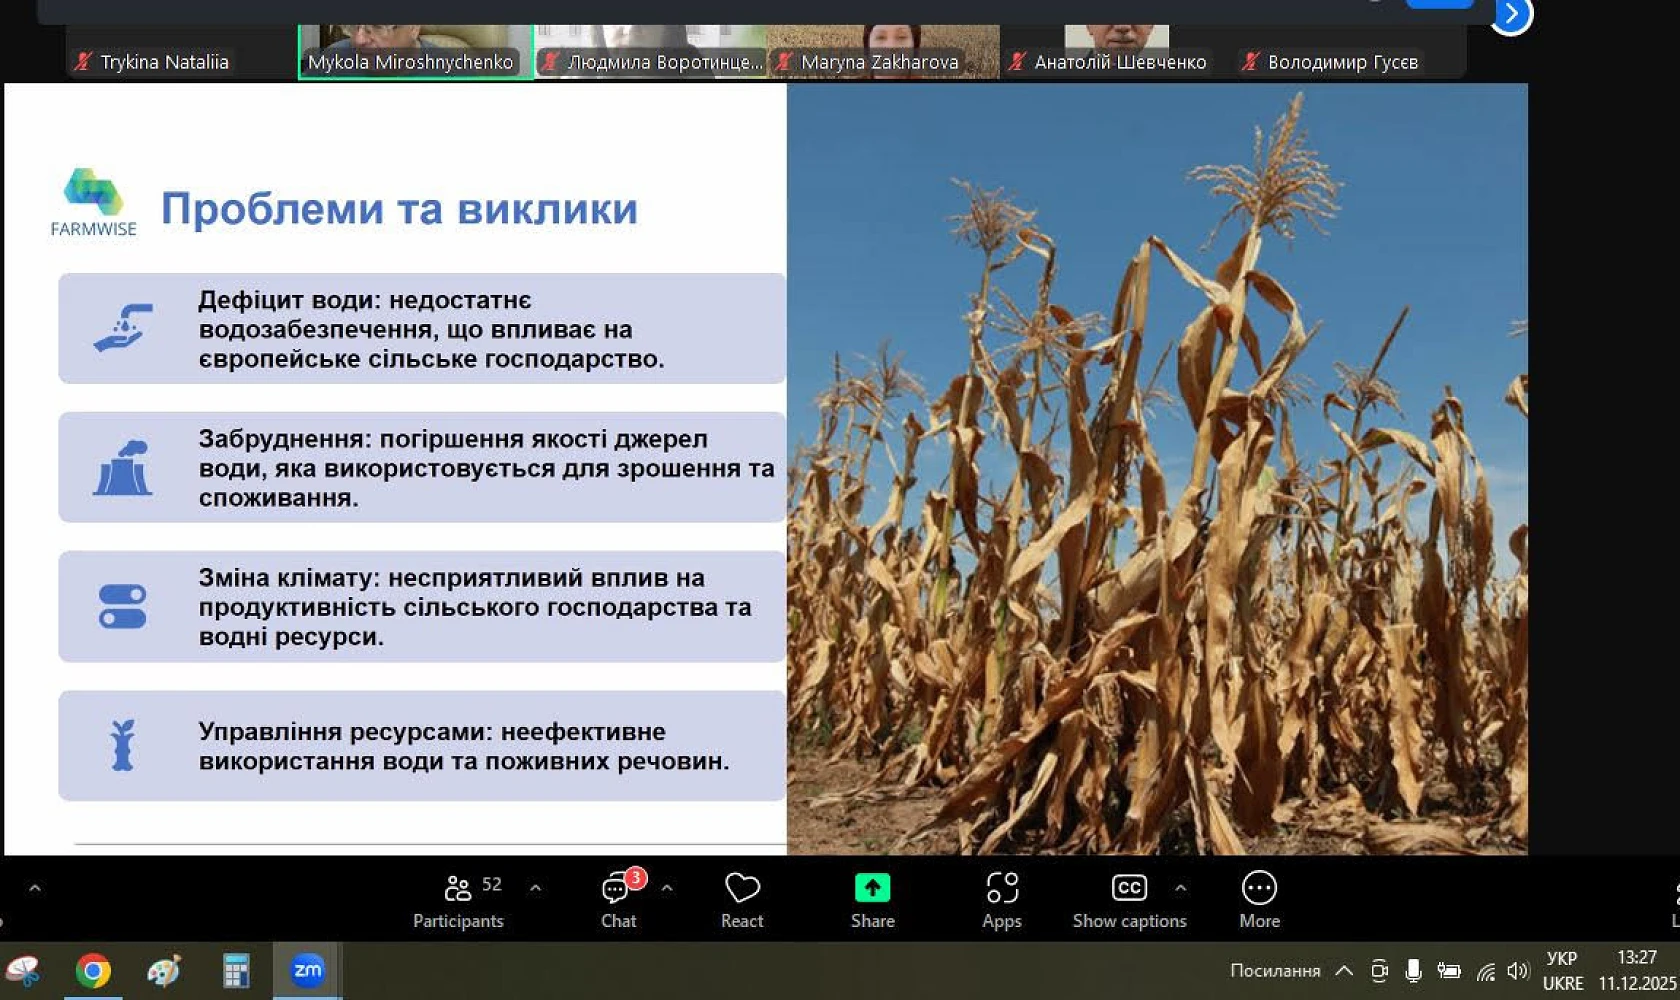The image size is (1680, 1000).
Task: Expand the captions options arrow
Action: pyautogui.click(x=1181, y=888)
